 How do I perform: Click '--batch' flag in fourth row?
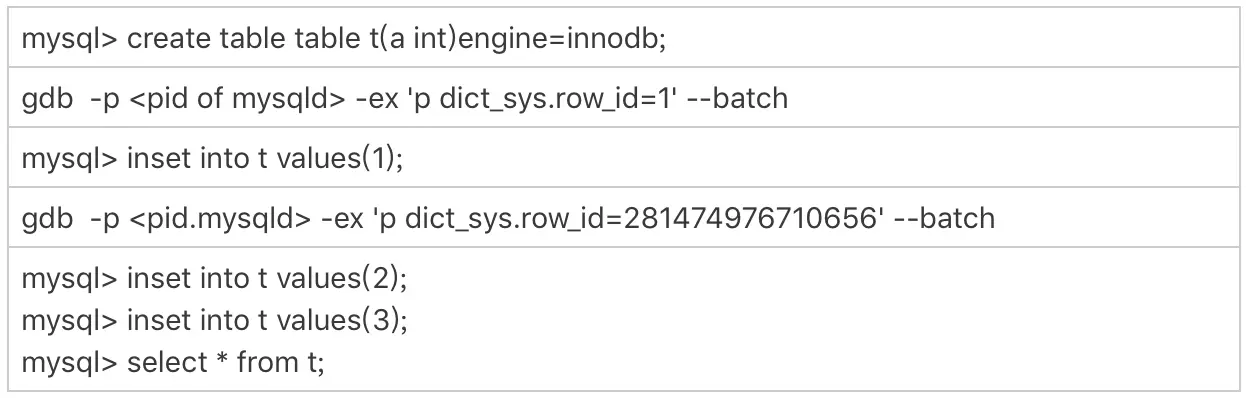click(x=944, y=217)
